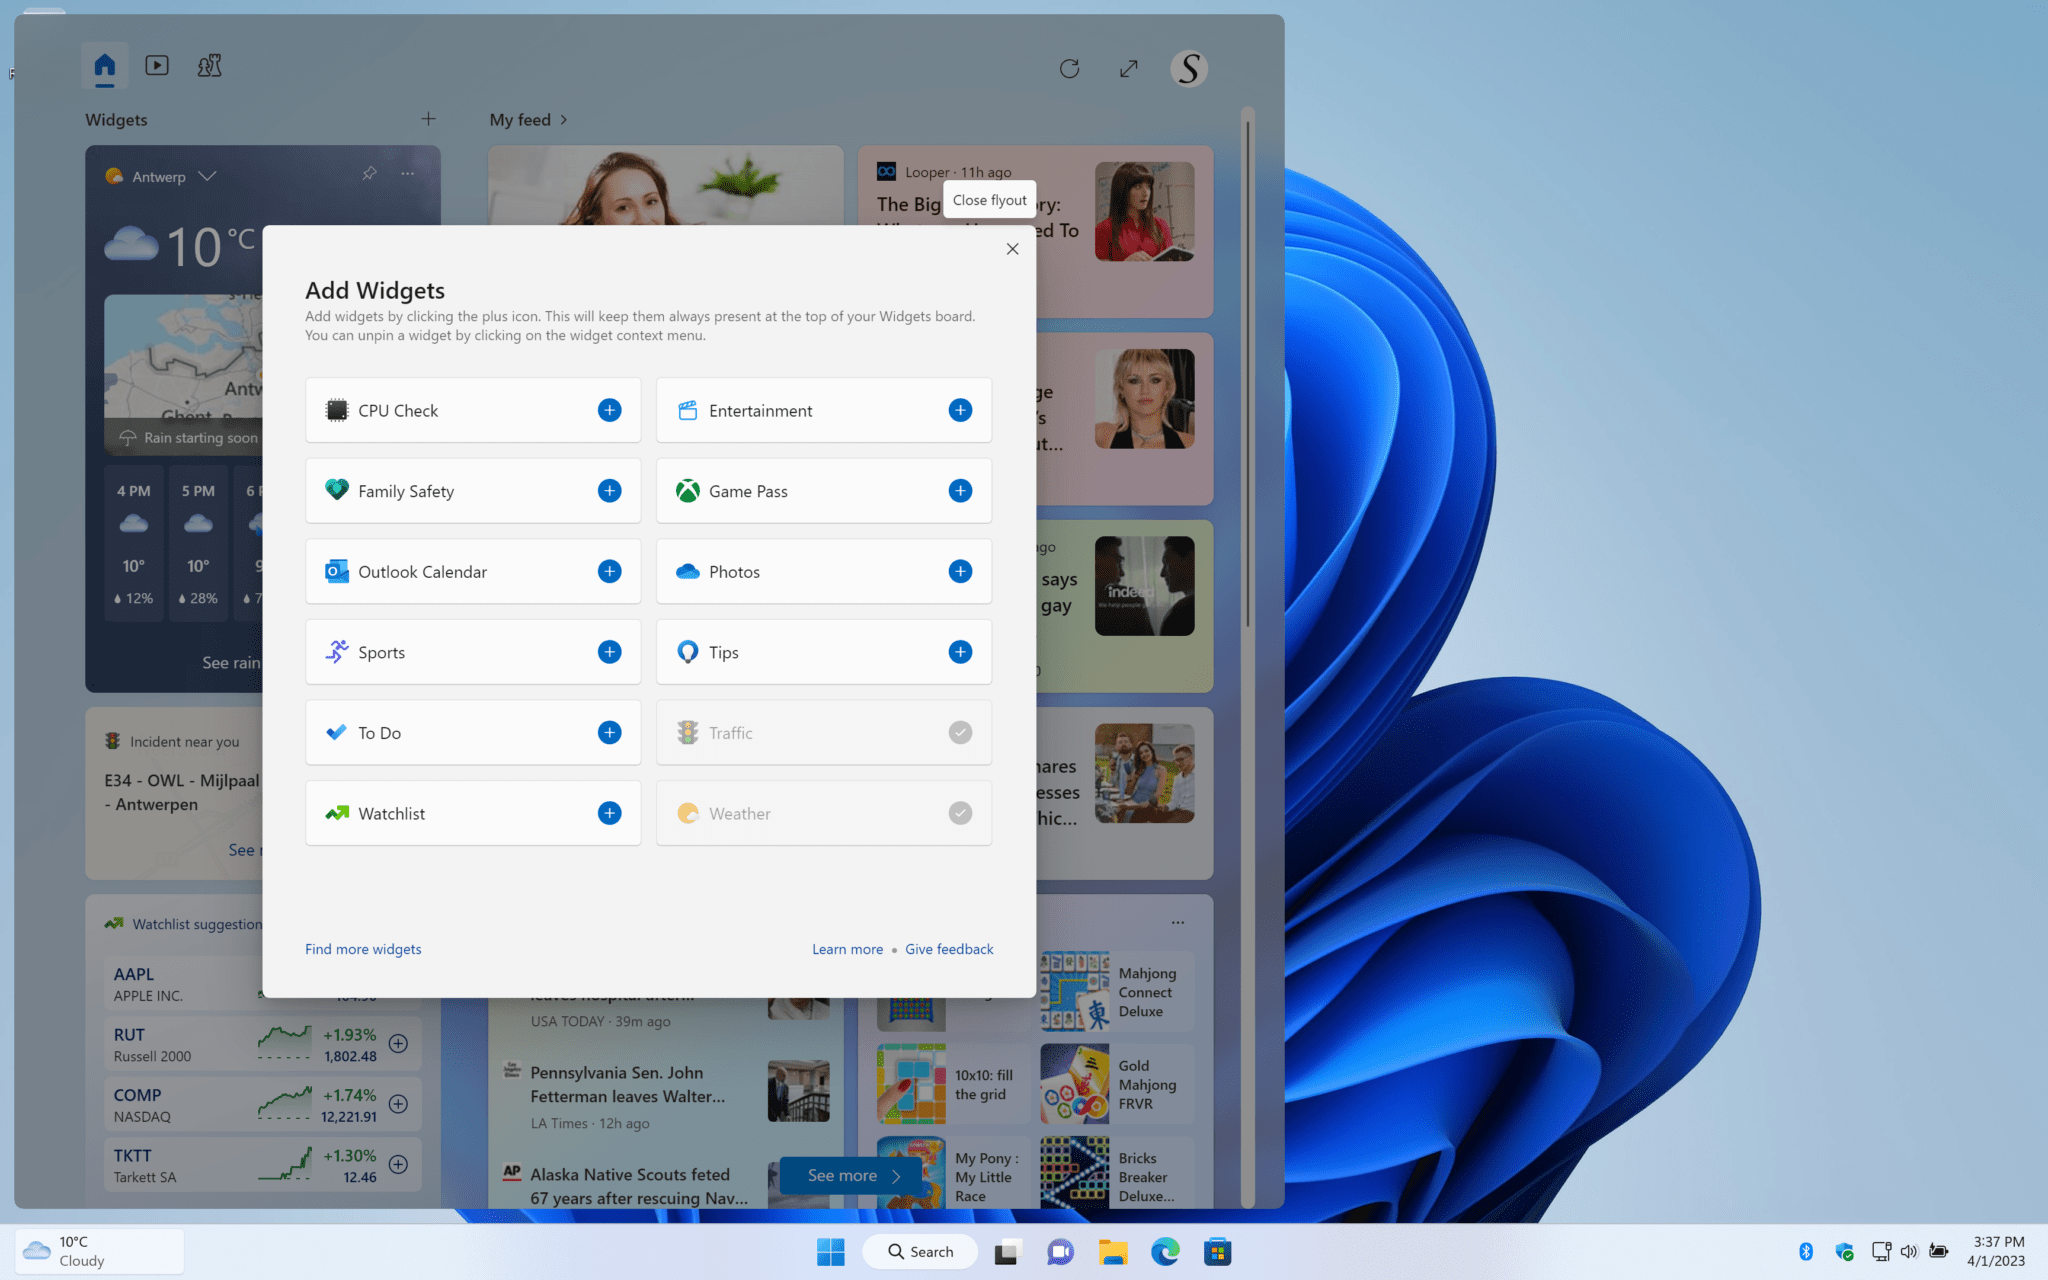
Task: Open the Start menu
Action: (830, 1251)
